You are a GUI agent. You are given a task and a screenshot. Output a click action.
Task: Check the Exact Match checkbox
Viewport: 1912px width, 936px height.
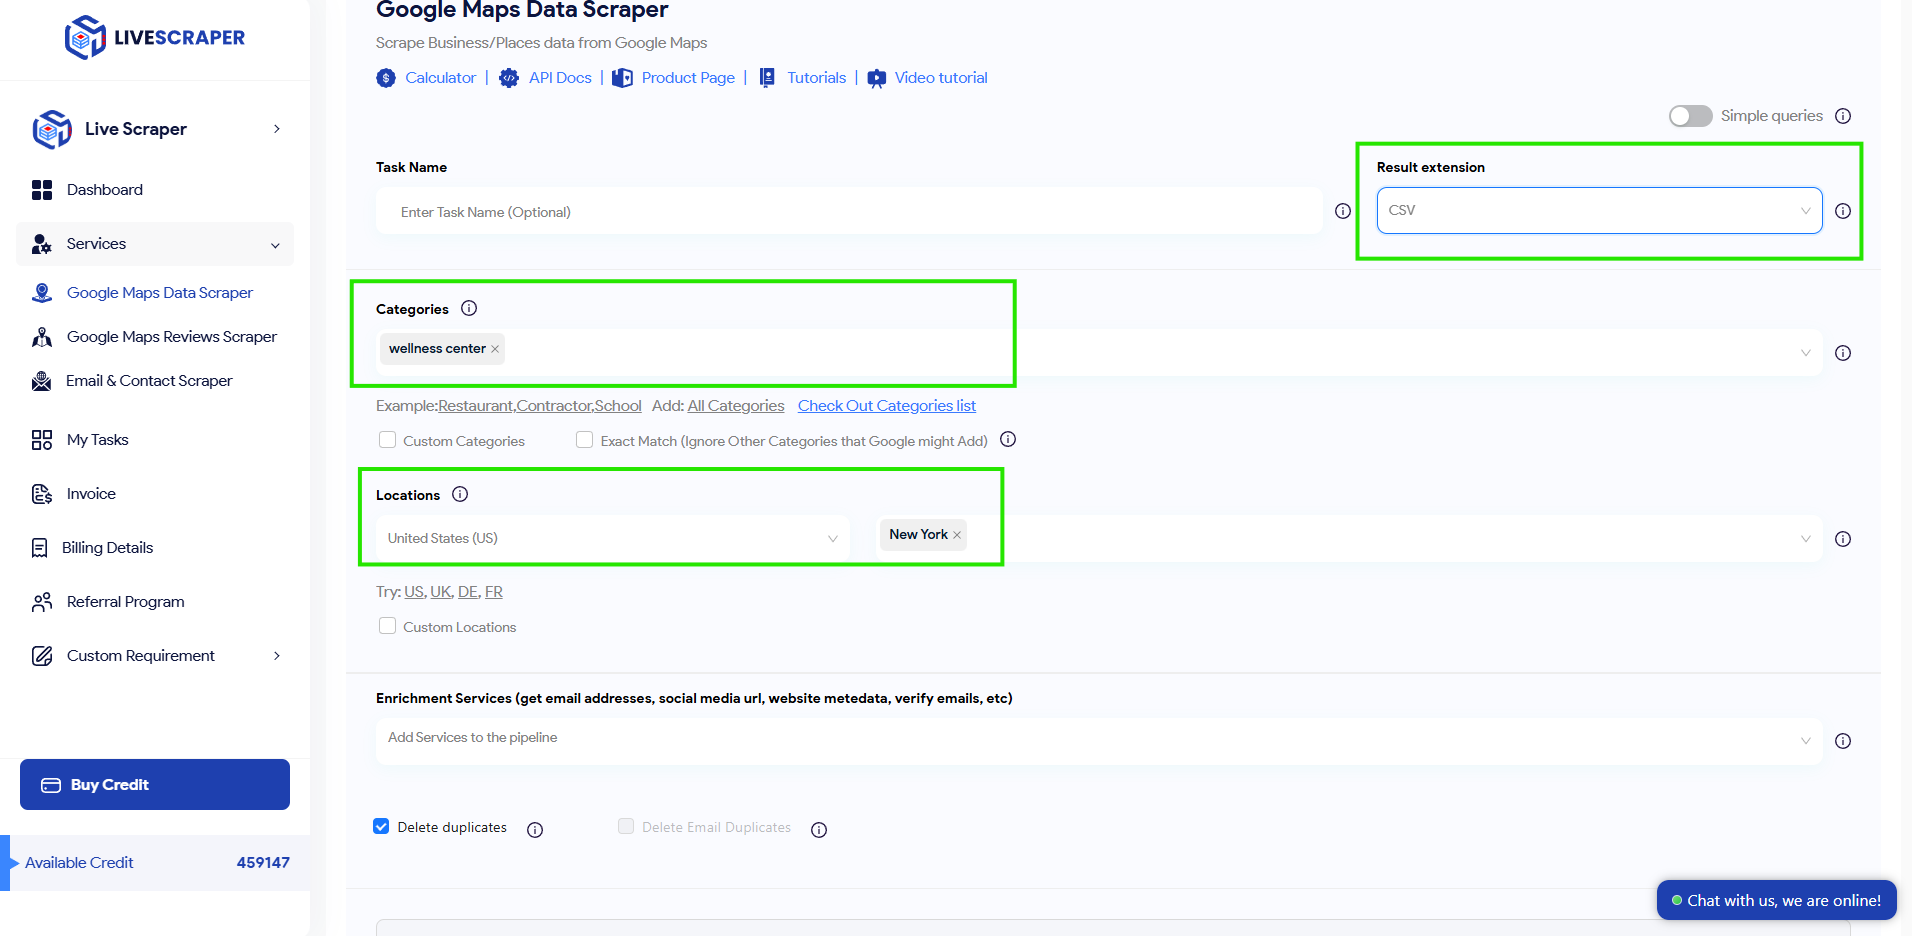click(x=585, y=440)
